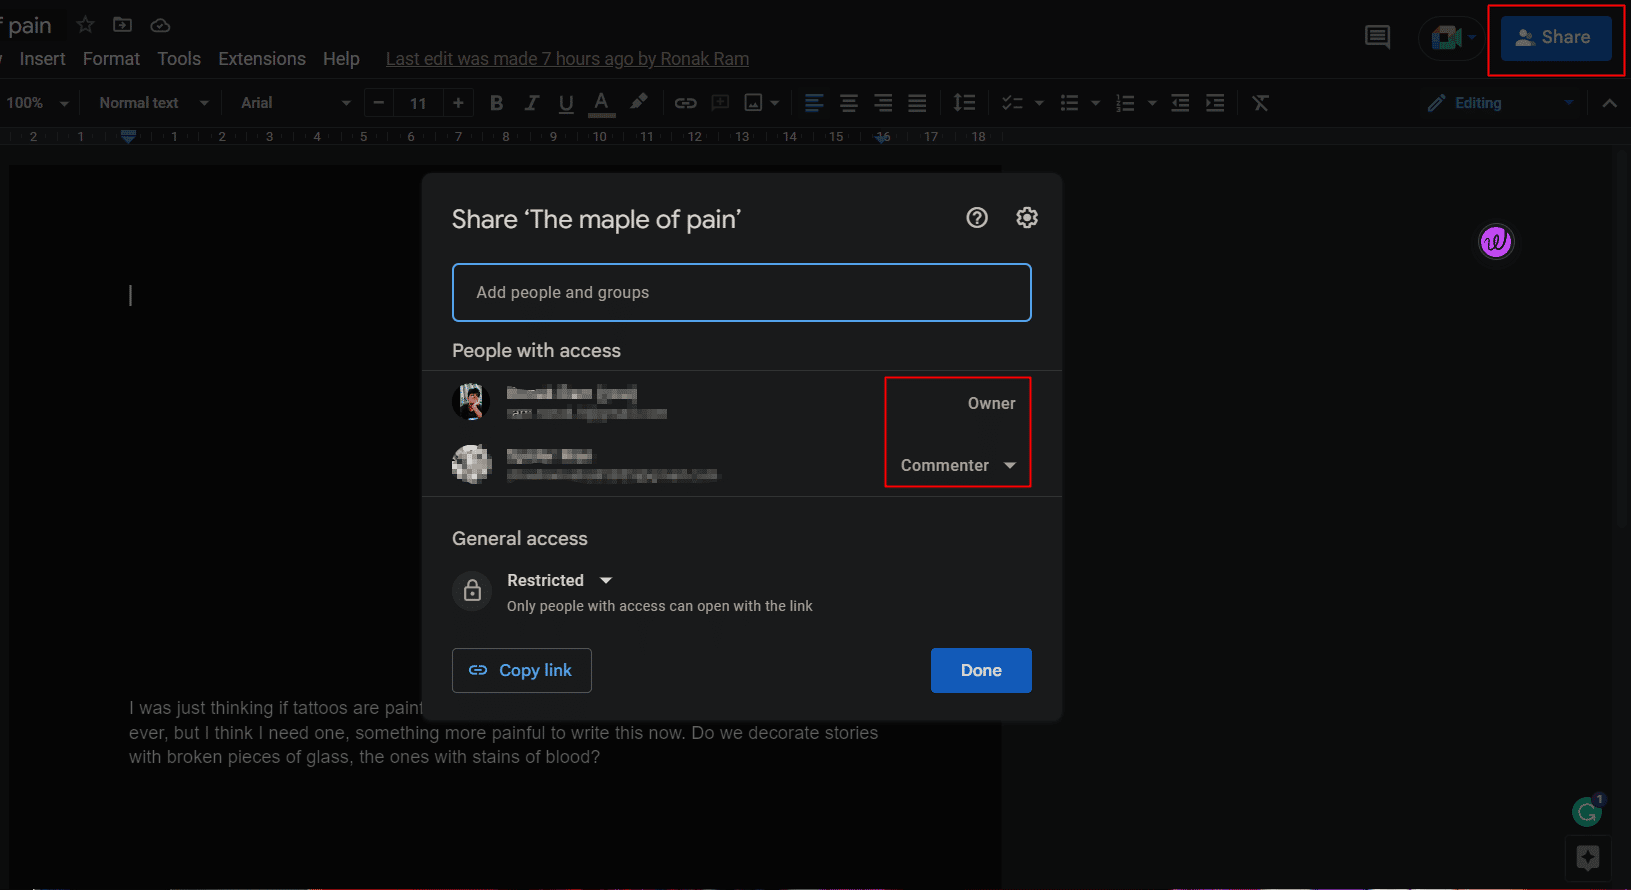Insert numbered list
The height and width of the screenshot is (890, 1631).
pos(1125,103)
